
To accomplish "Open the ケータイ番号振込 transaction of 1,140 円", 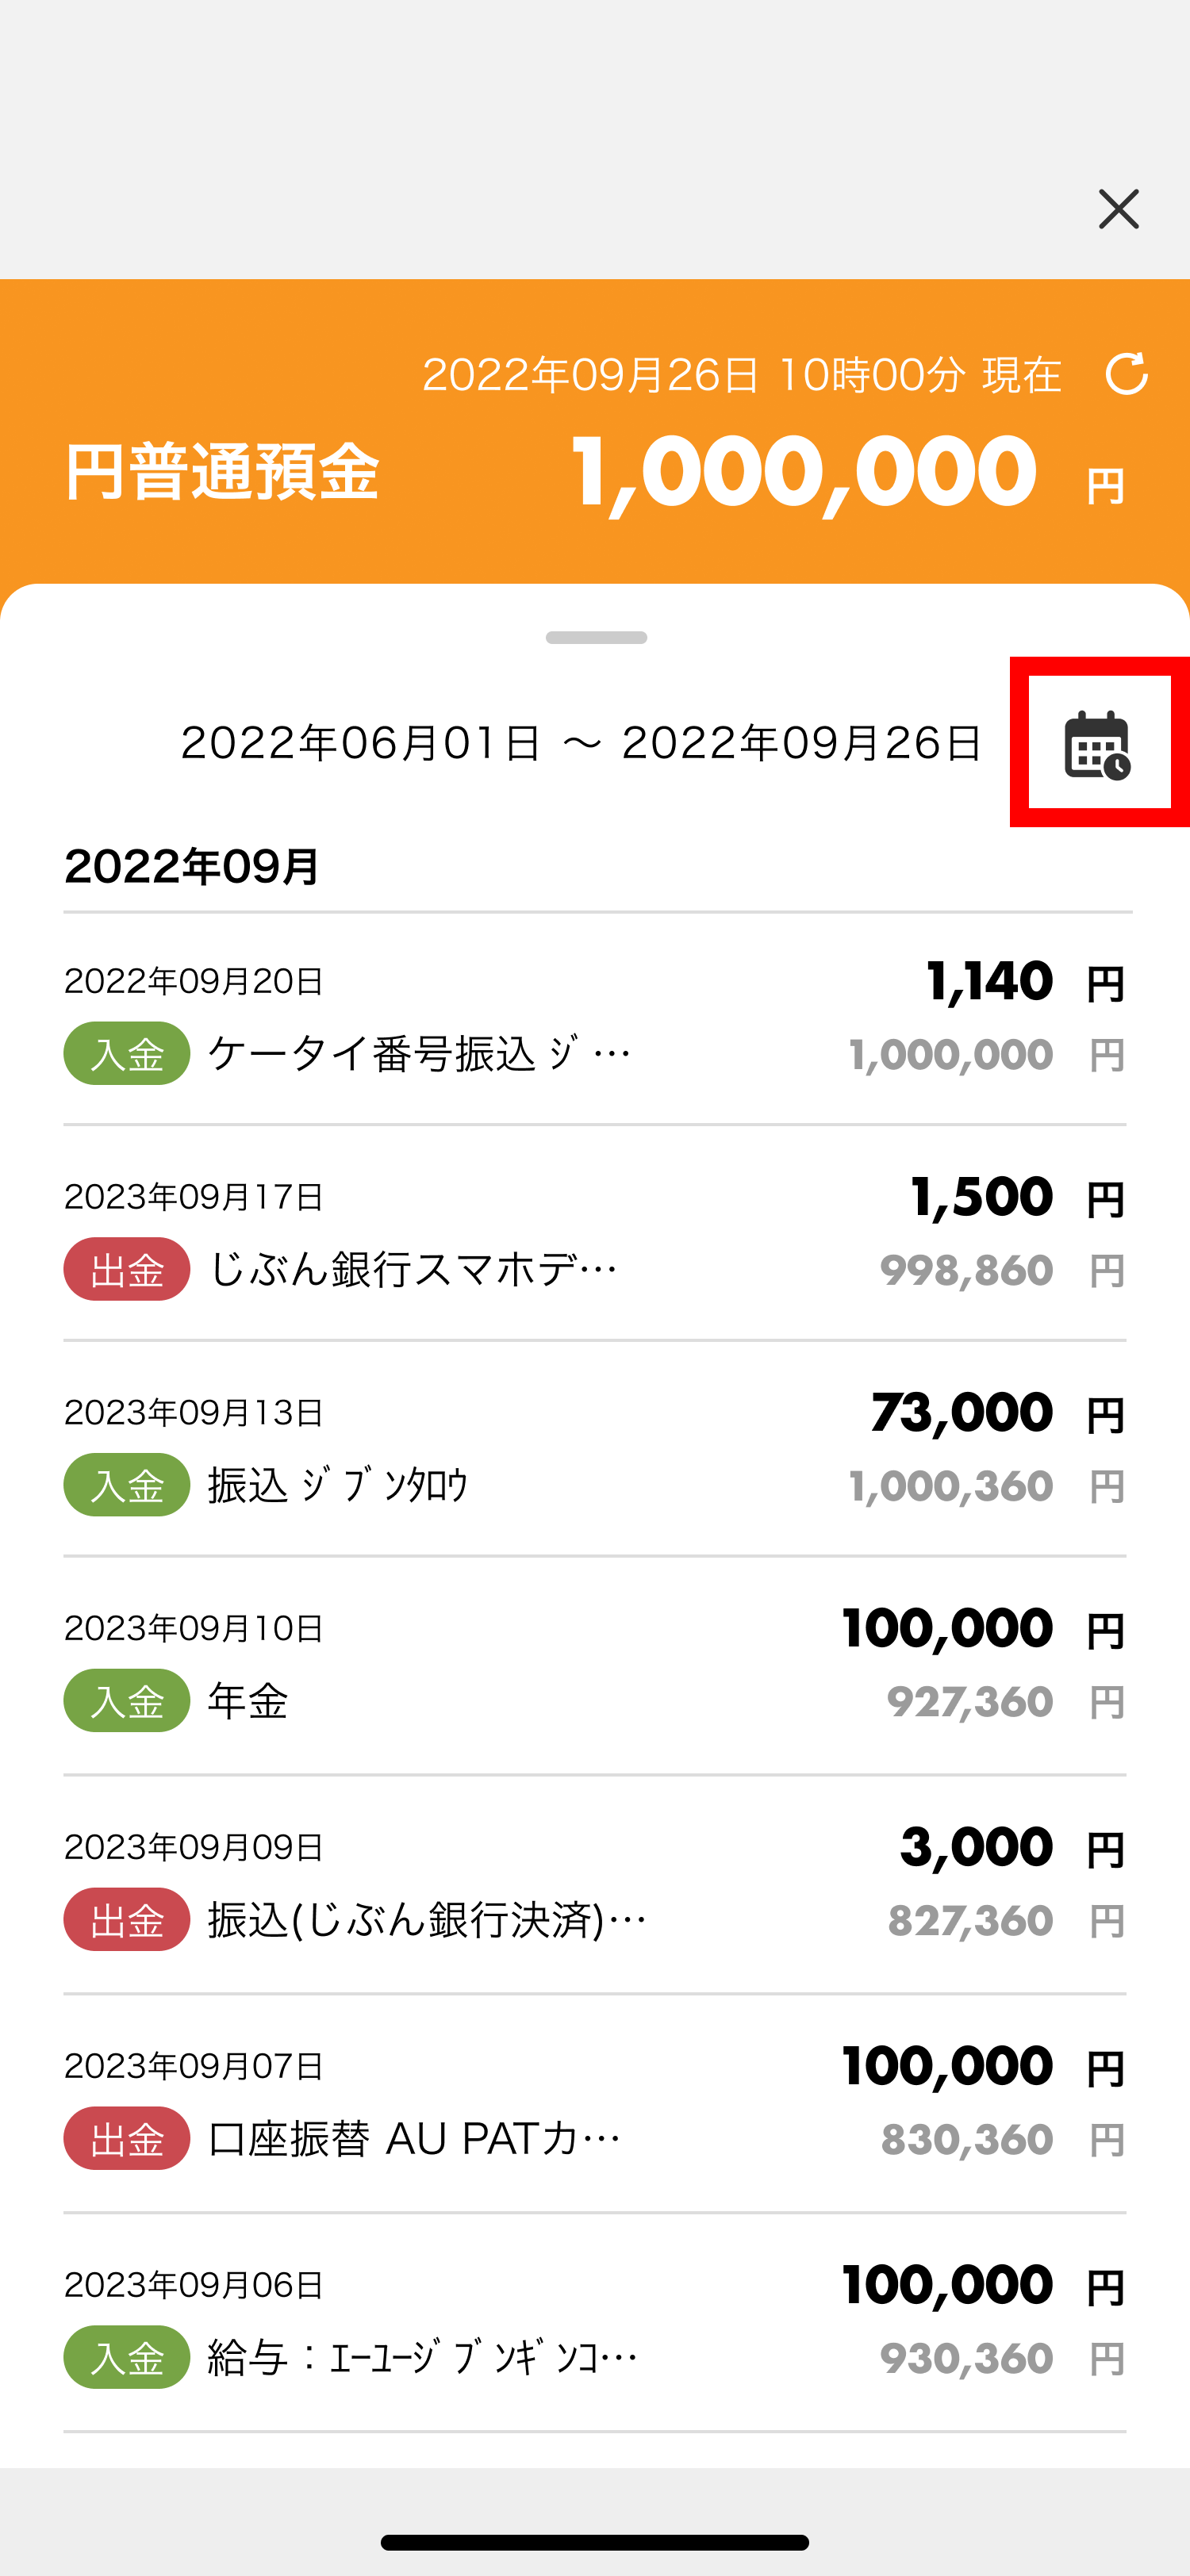I will pyautogui.click(x=595, y=1019).
